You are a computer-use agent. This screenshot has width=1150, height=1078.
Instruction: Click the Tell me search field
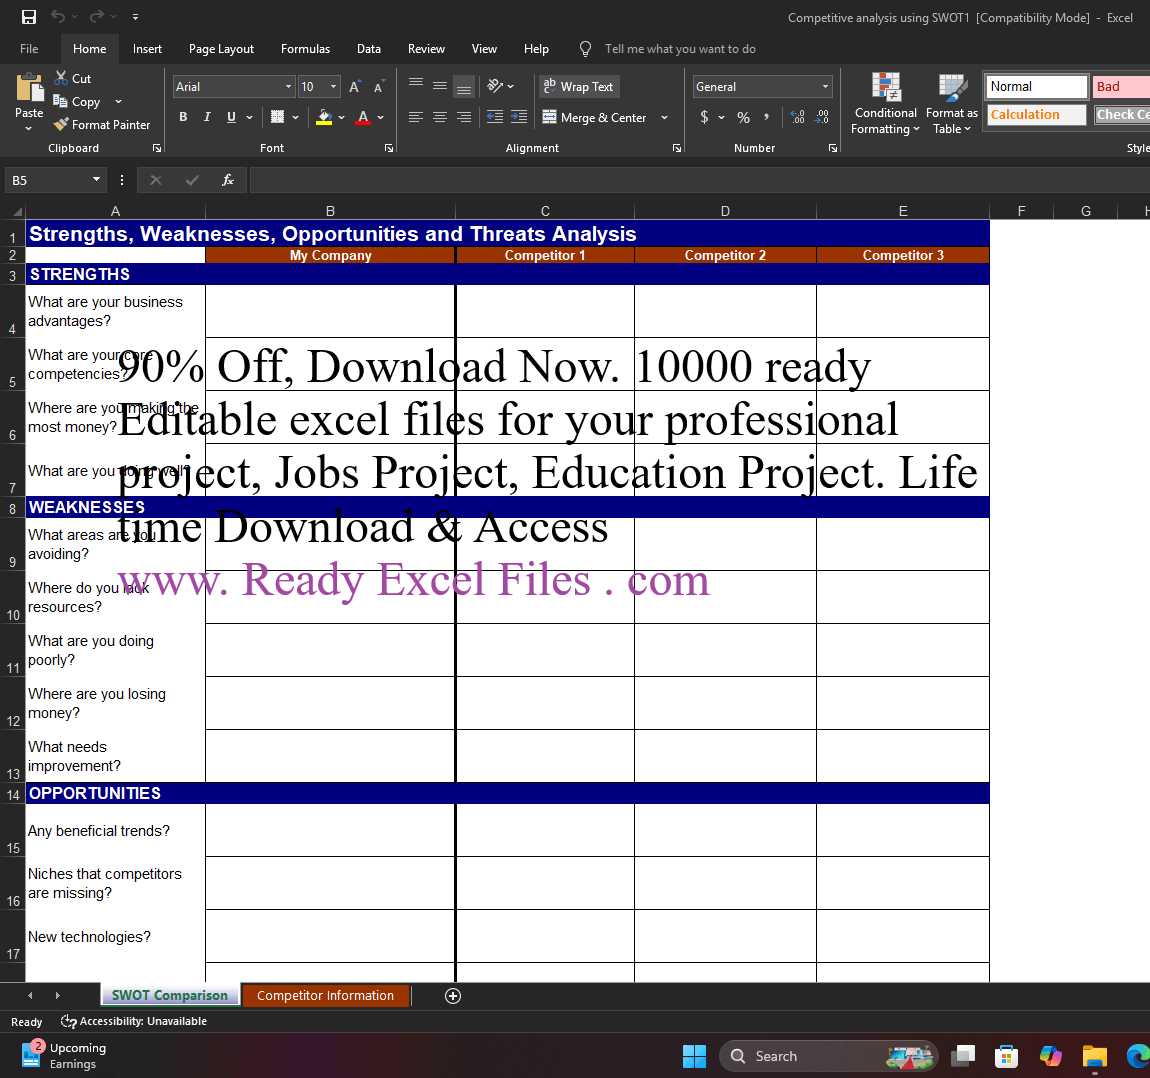(x=680, y=48)
